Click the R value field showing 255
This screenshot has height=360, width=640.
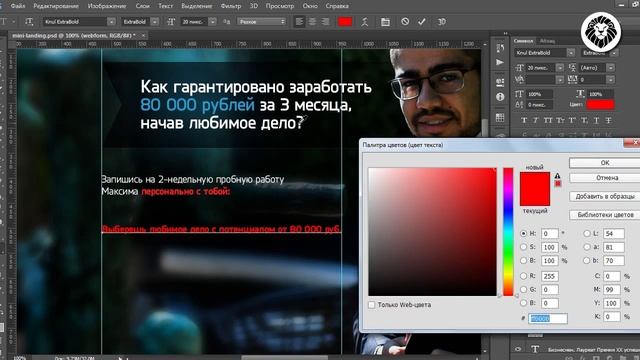pyautogui.click(x=549, y=276)
